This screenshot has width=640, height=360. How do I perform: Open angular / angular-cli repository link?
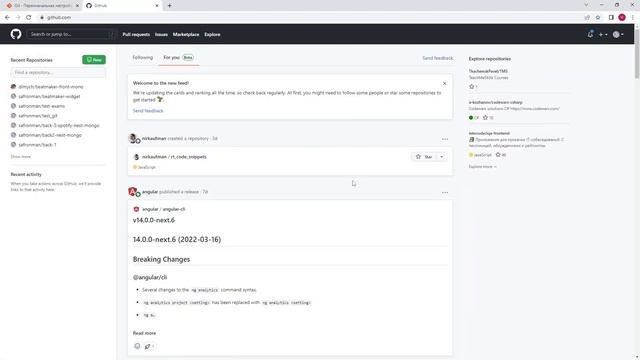(164, 209)
